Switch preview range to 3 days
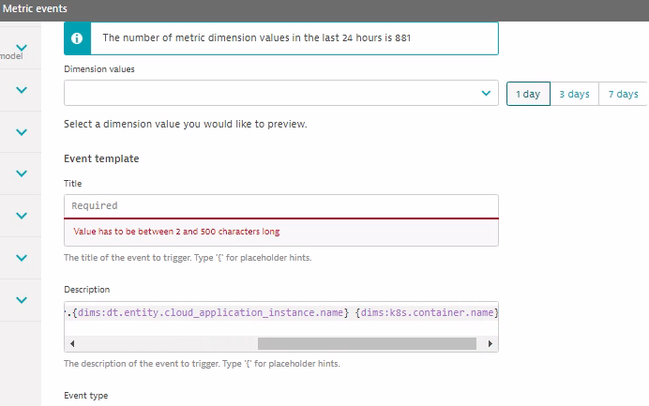 573,94
